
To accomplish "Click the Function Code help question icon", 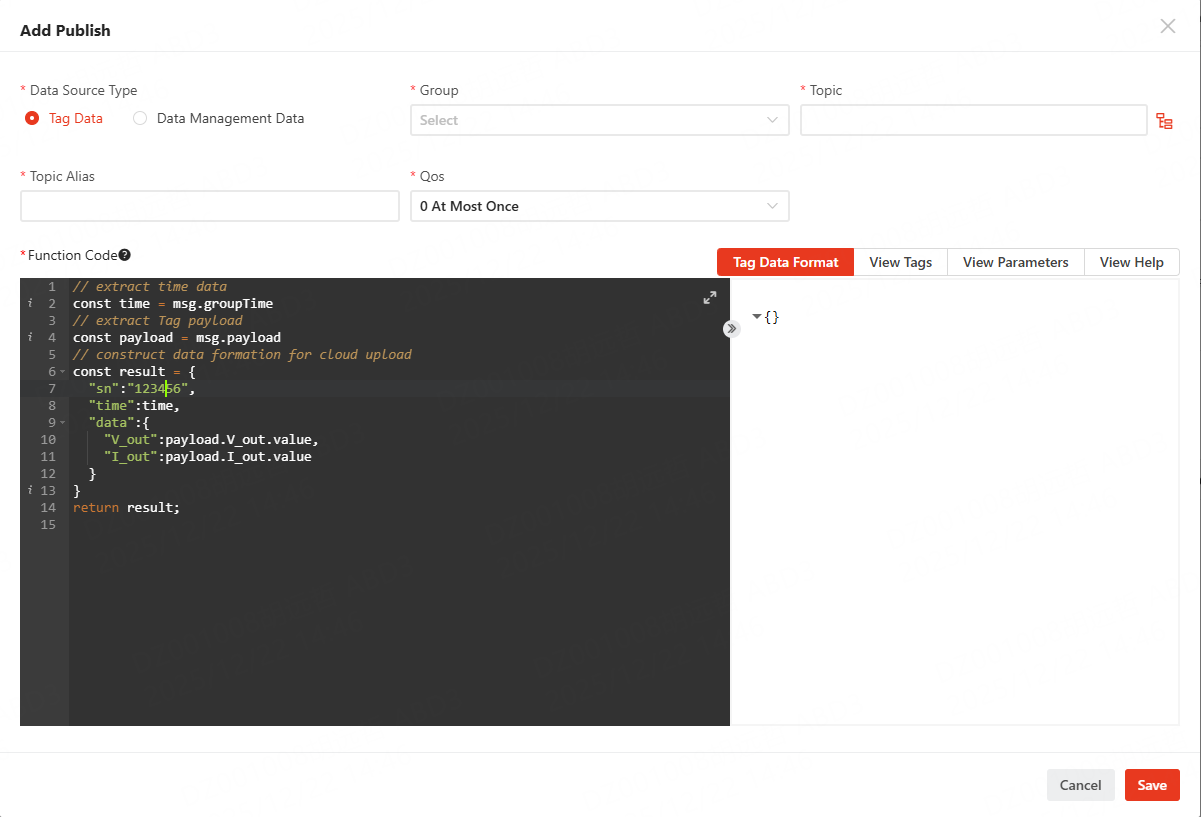I will [125, 255].
